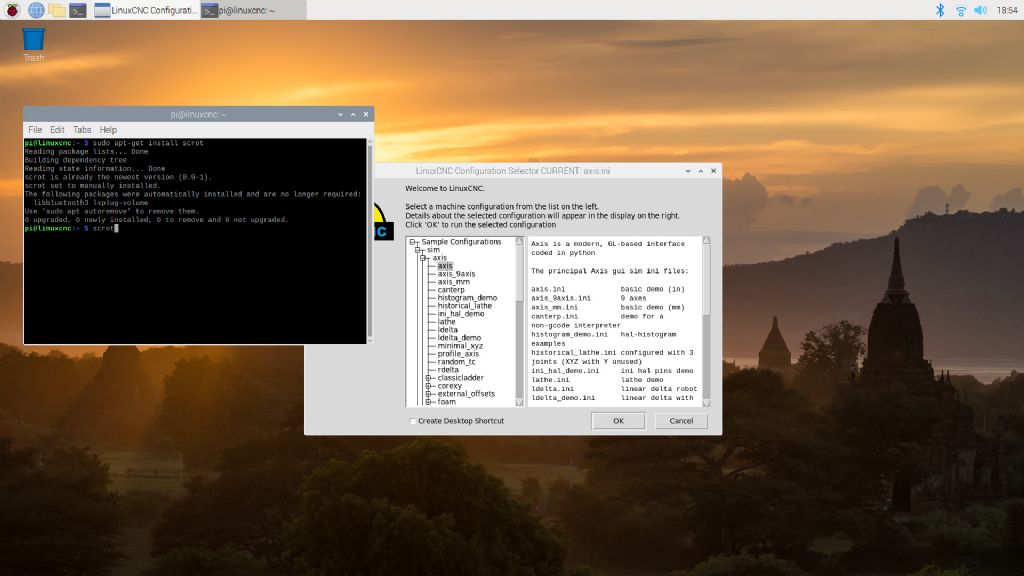Open the Bluetooth tray menu
The height and width of the screenshot is (576, 1024).
(x=940, y=10)
